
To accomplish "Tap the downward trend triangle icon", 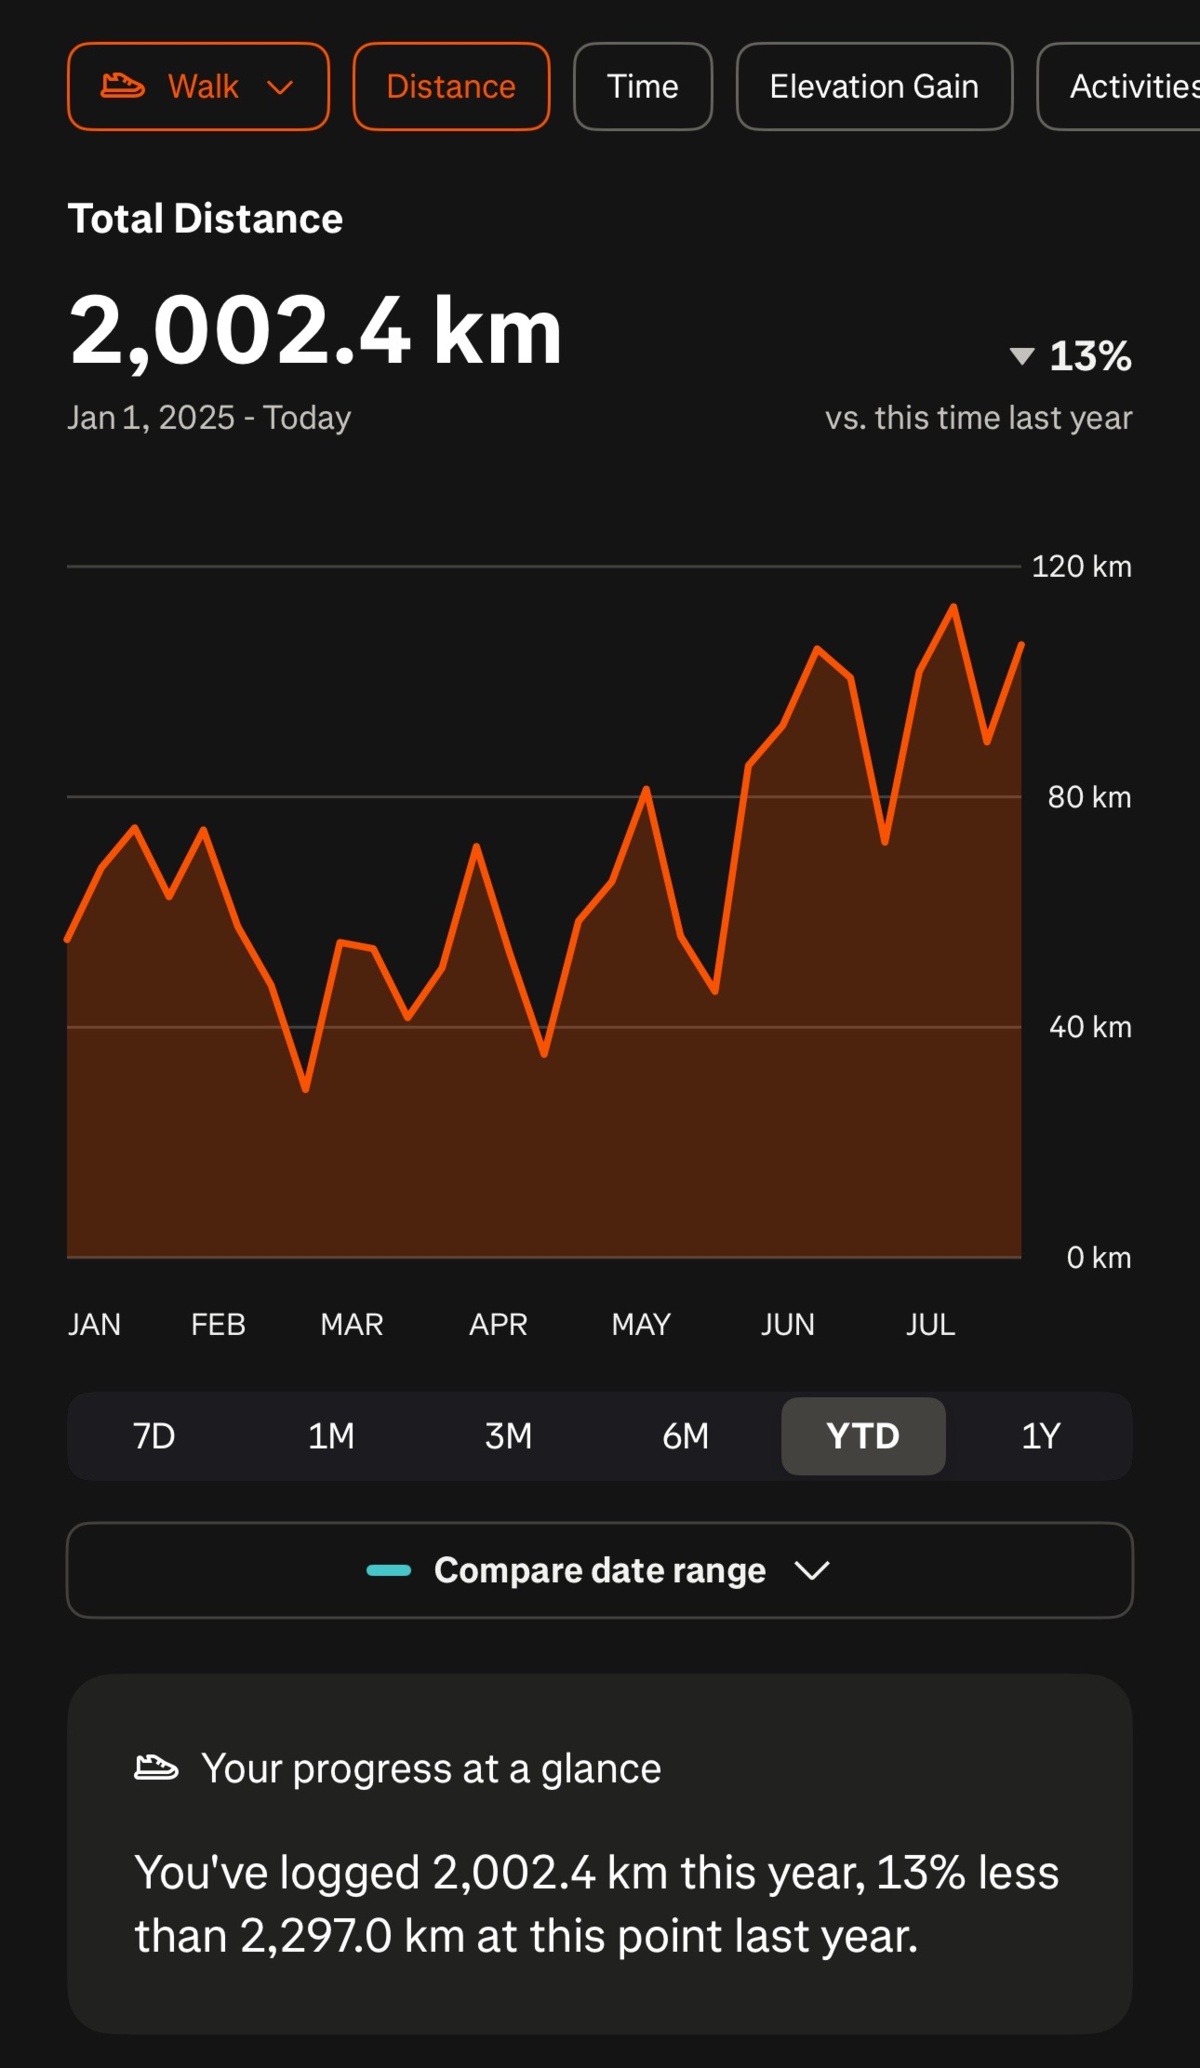I will (1021, 356).
